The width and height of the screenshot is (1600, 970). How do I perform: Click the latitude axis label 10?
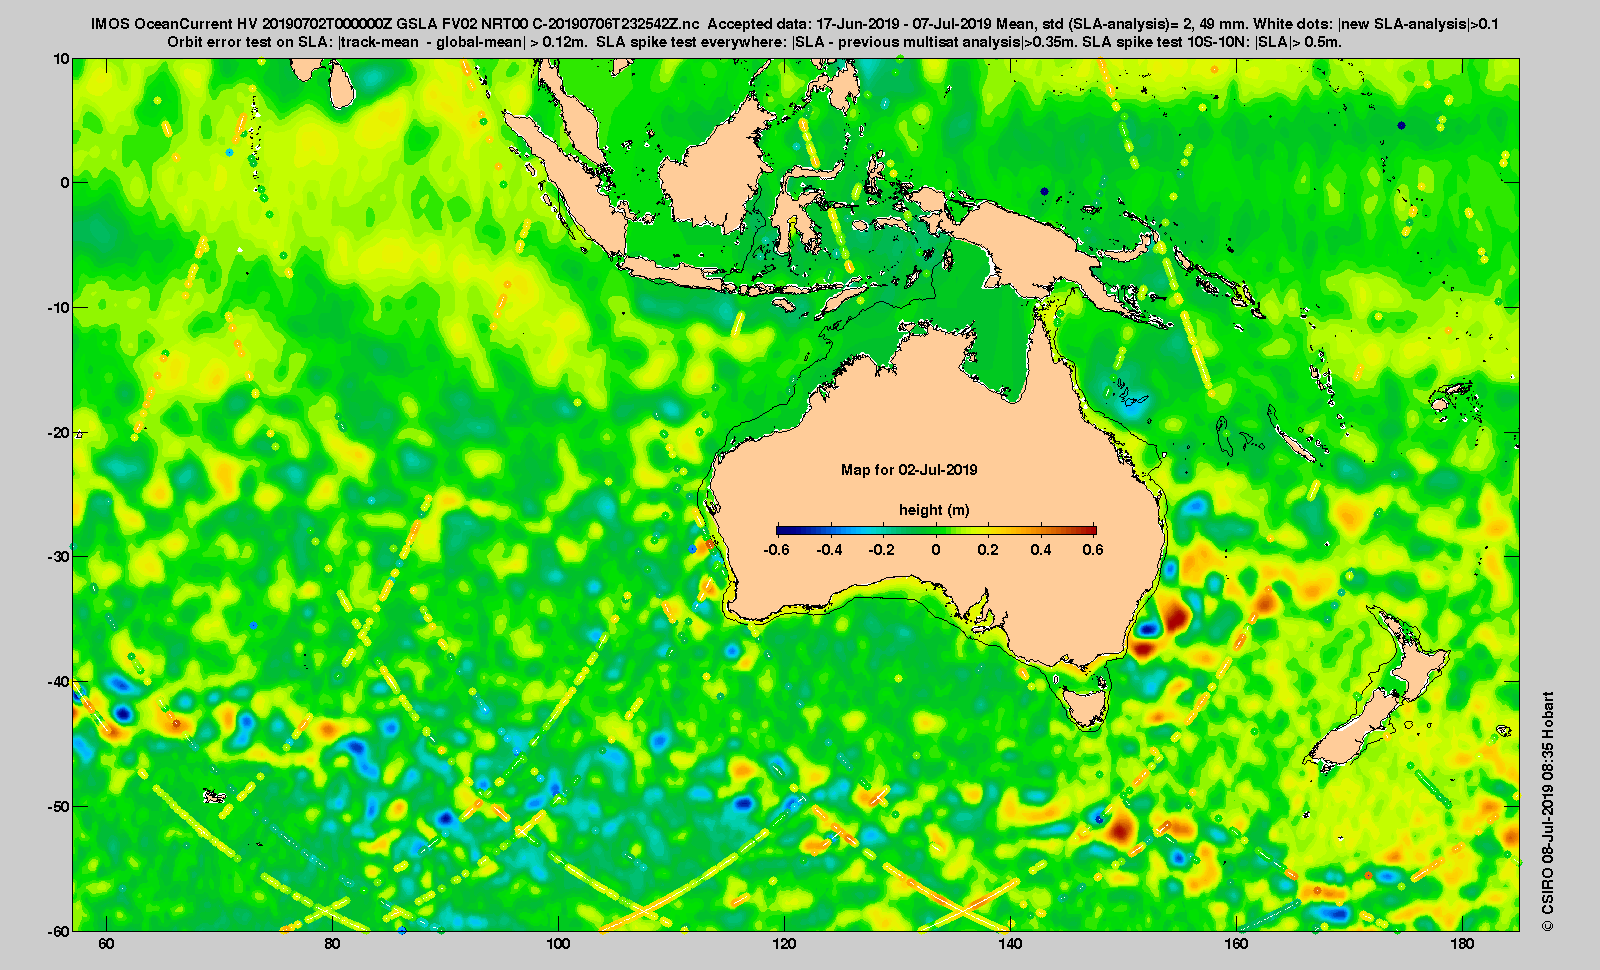[61, 59]
